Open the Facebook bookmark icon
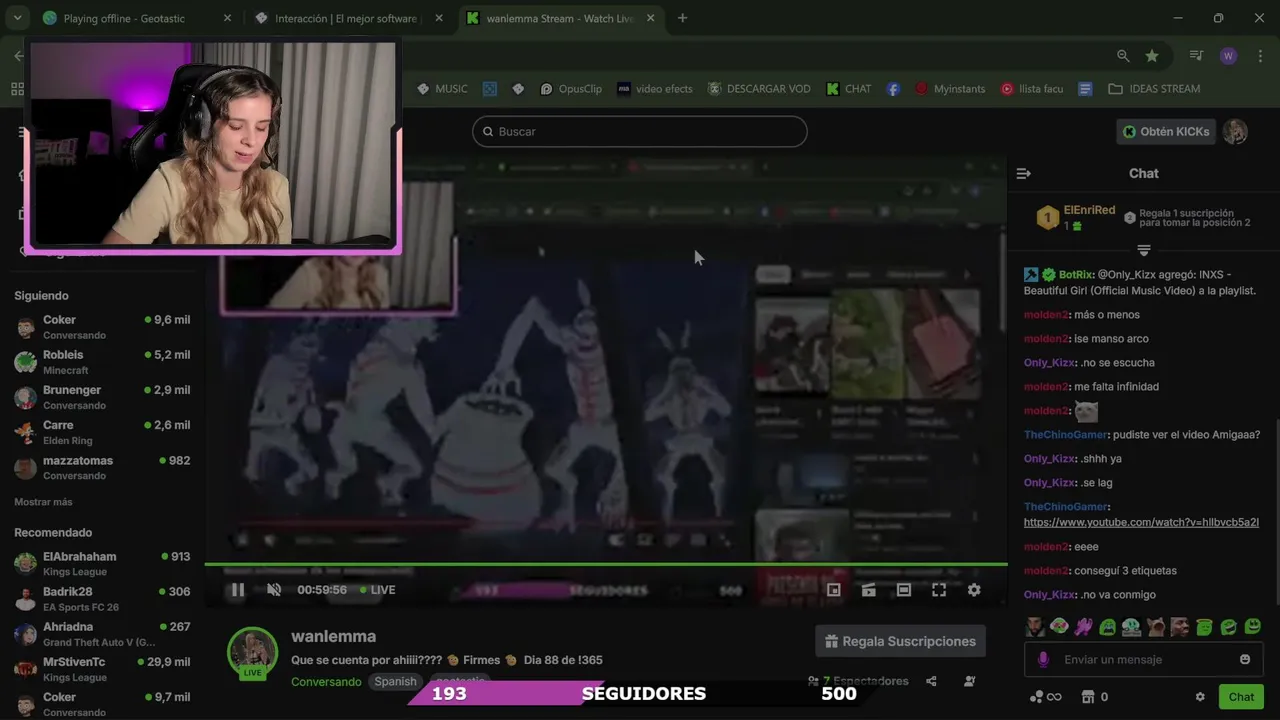The image size is (1280, 720). (x=893, y=88)
